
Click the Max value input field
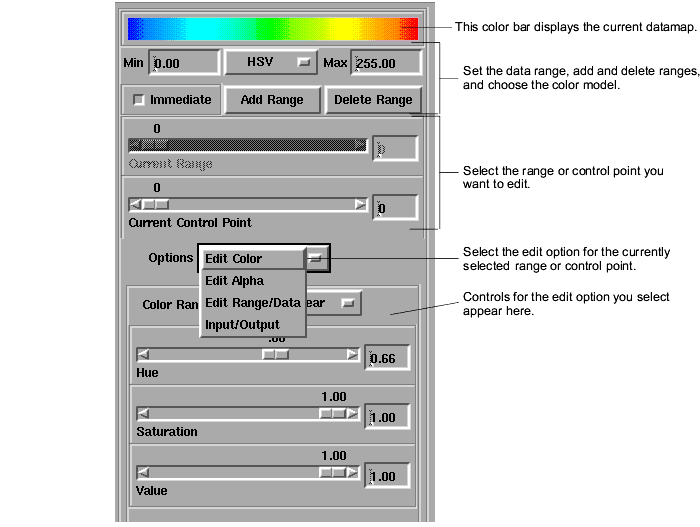[x=385, y=63]
